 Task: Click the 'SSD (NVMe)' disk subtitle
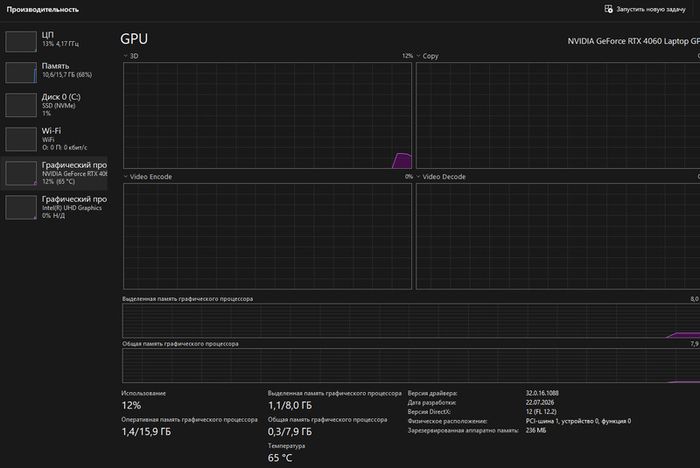(58, 106)
